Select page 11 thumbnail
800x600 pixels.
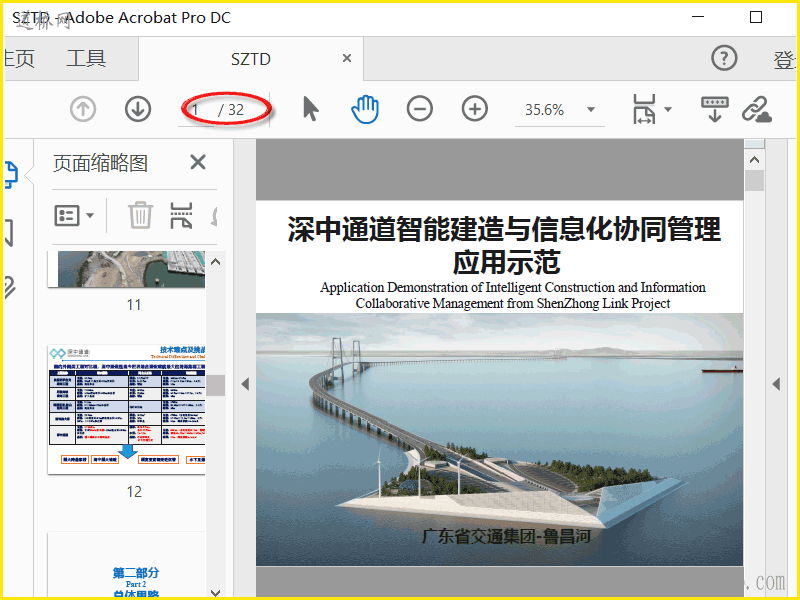pos(127,269)
